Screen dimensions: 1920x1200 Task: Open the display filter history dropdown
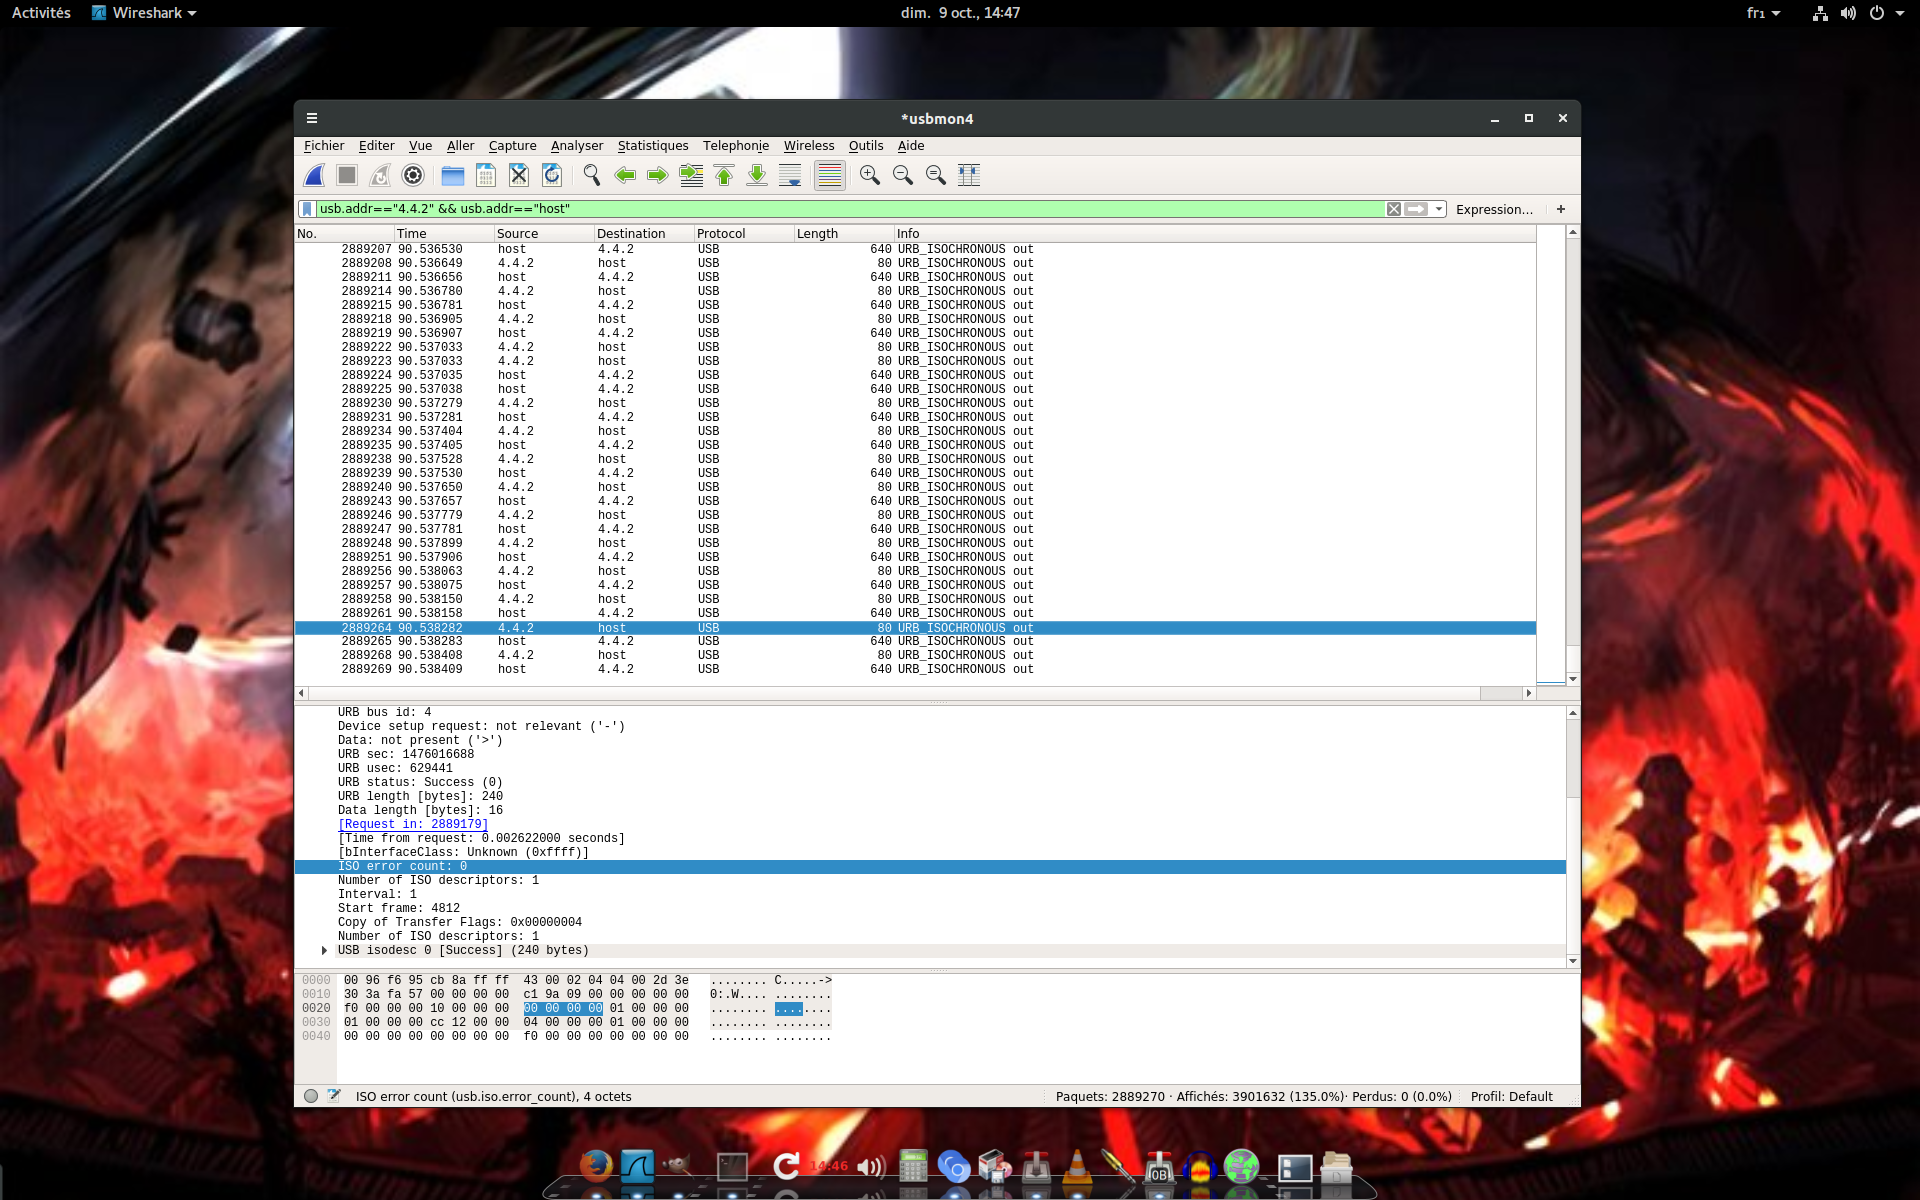(x=1439, y=209)
